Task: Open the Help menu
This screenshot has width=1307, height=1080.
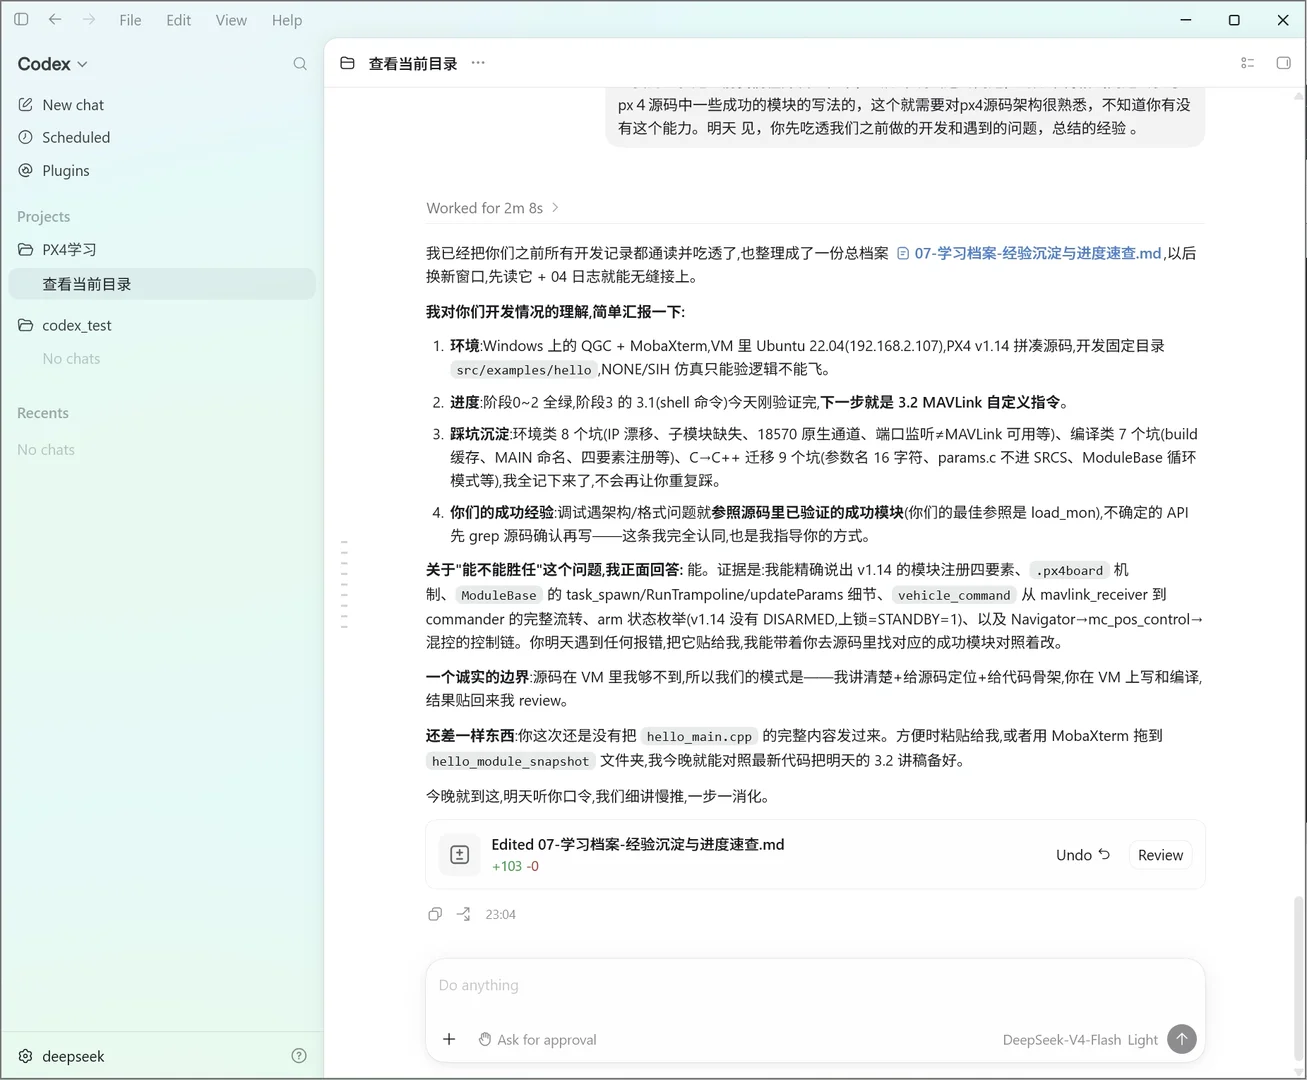Action: (x=287, y=20)
